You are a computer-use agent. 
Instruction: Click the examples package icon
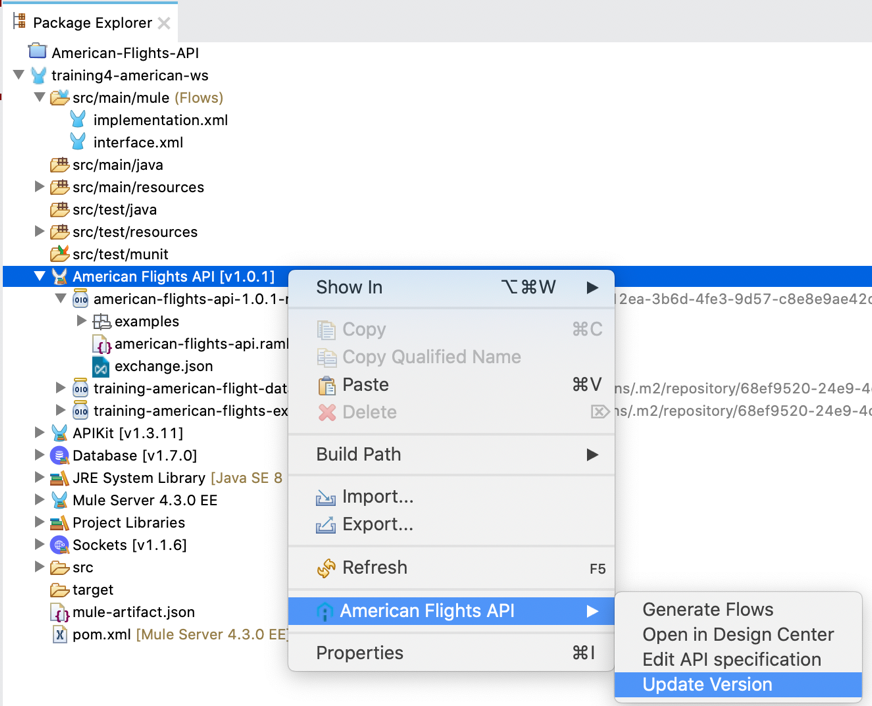[101, 321]
